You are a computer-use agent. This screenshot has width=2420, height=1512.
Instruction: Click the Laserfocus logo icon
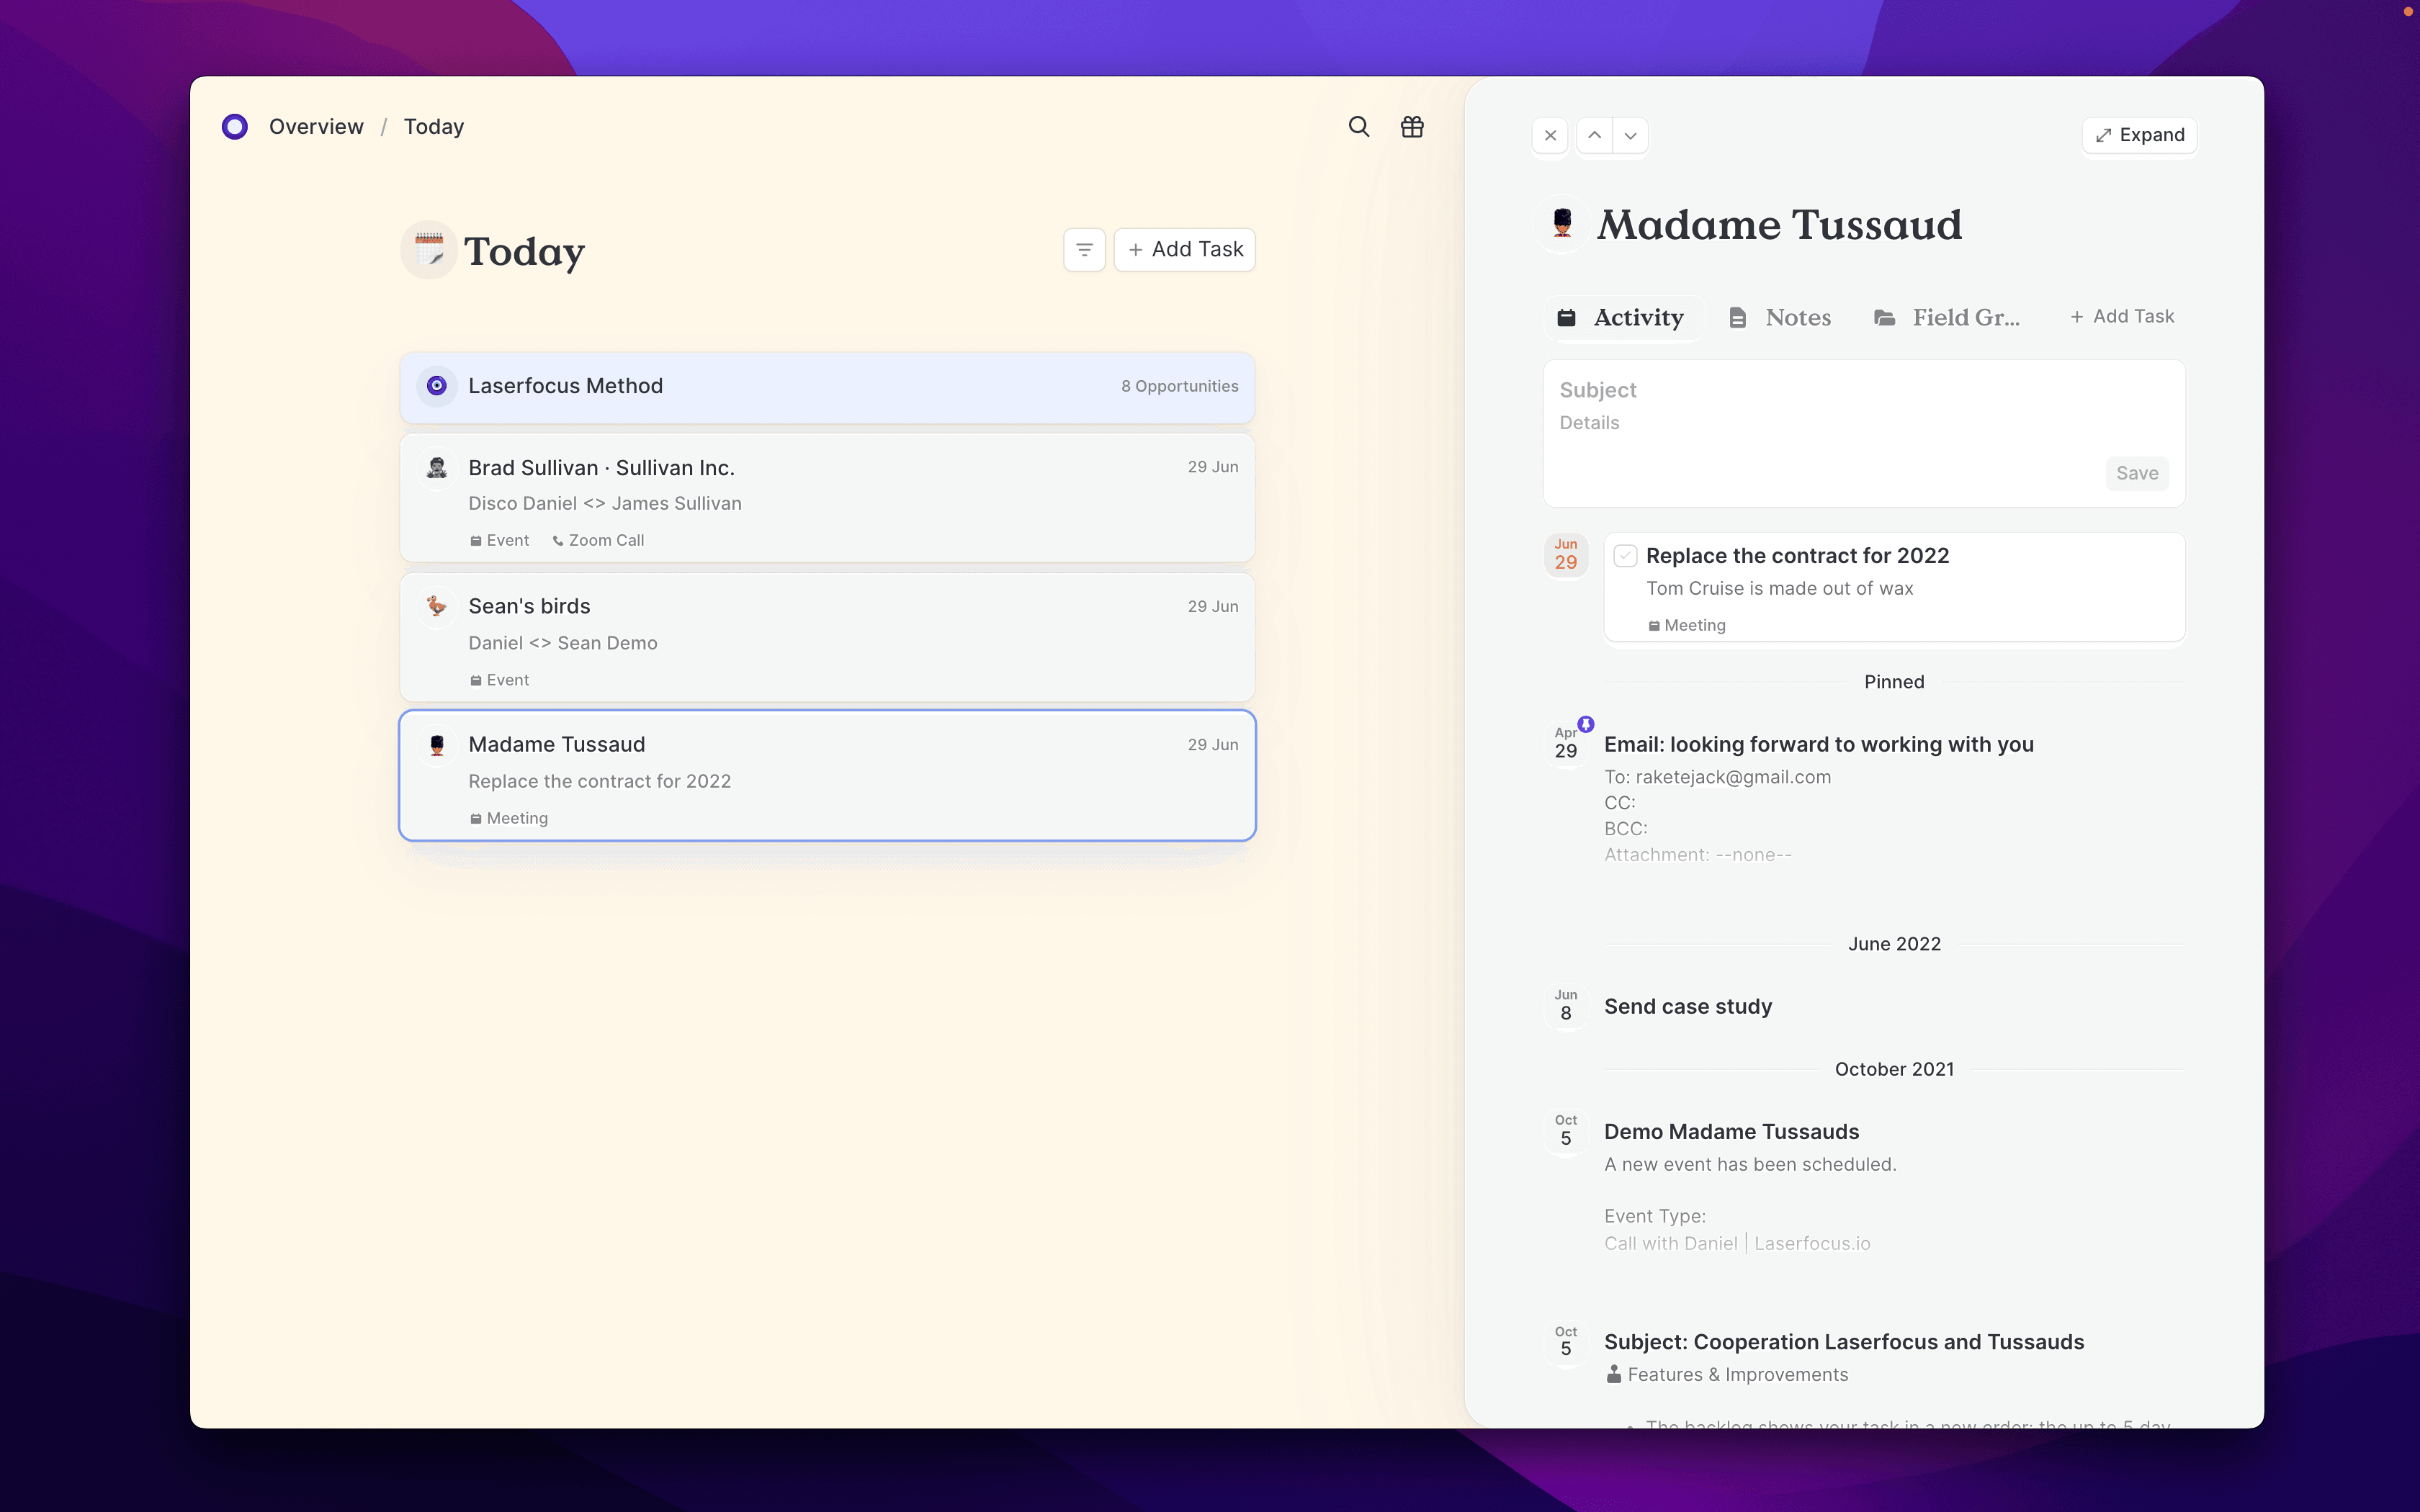(235, 127)
